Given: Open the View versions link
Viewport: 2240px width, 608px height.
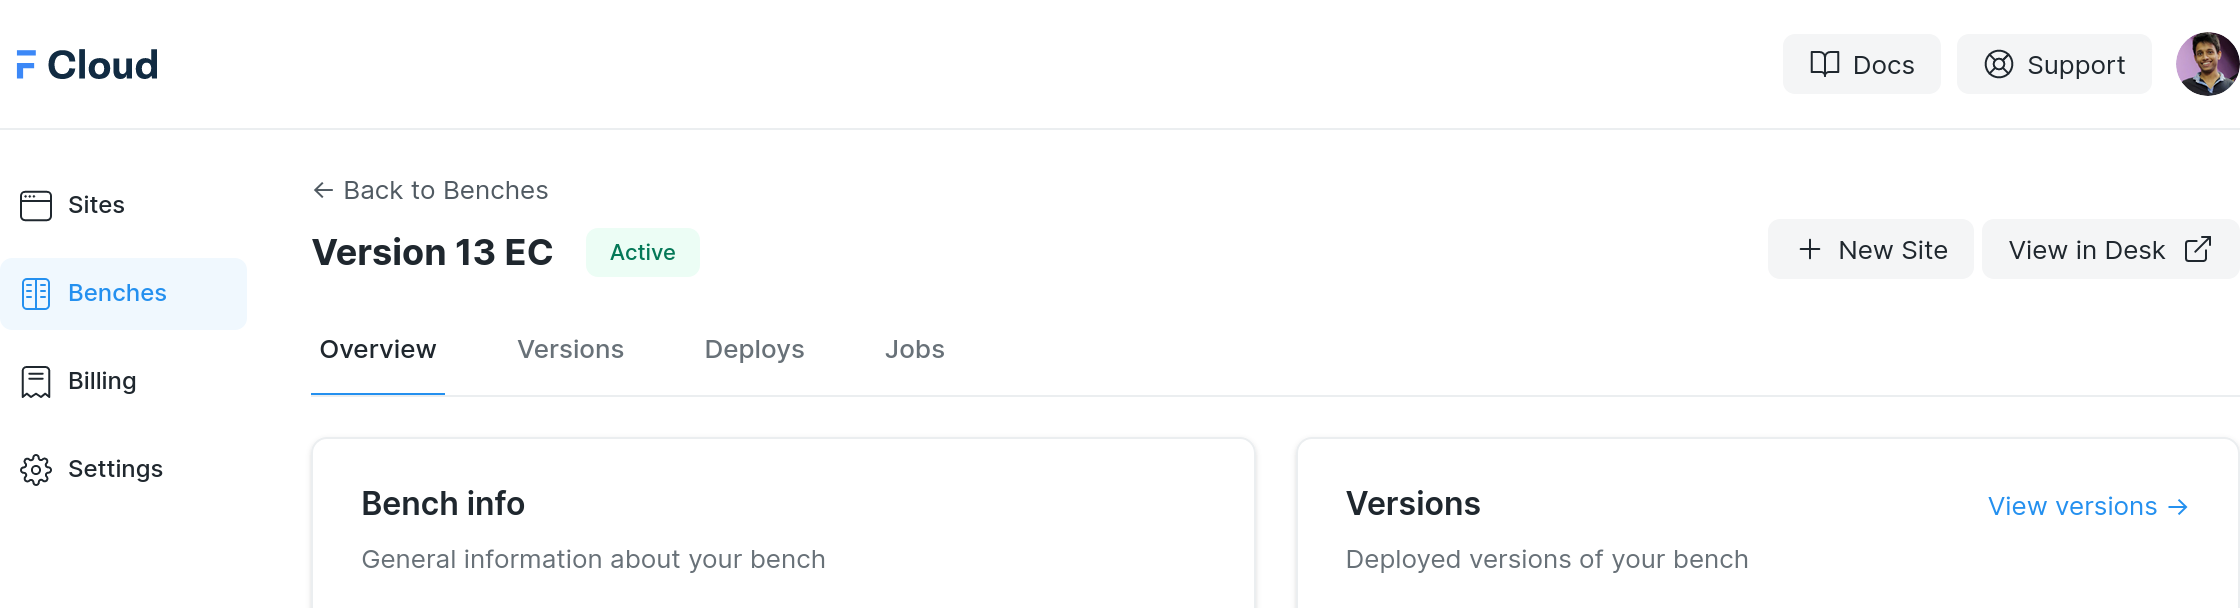Looking at the screenshot, I should point(2087,506).
